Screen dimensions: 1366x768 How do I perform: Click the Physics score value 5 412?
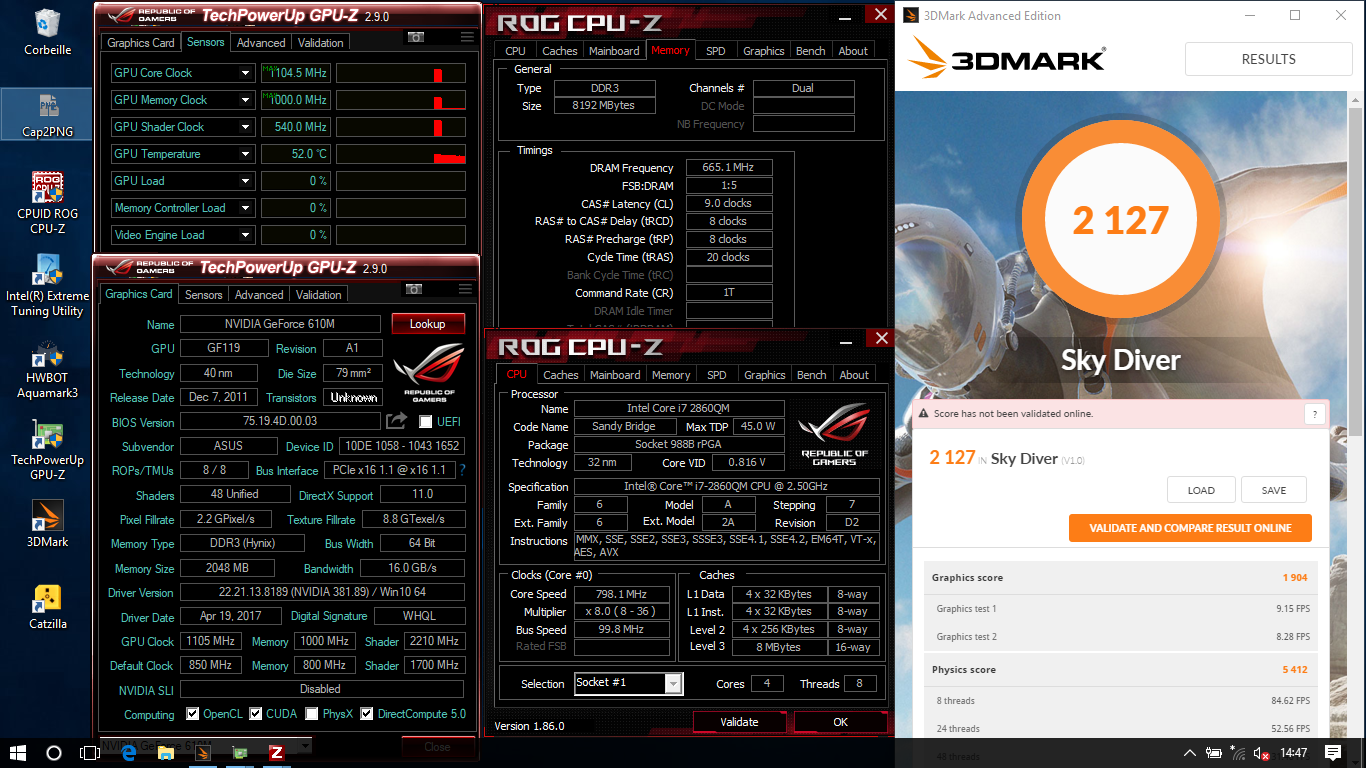tap(1295, 670)
